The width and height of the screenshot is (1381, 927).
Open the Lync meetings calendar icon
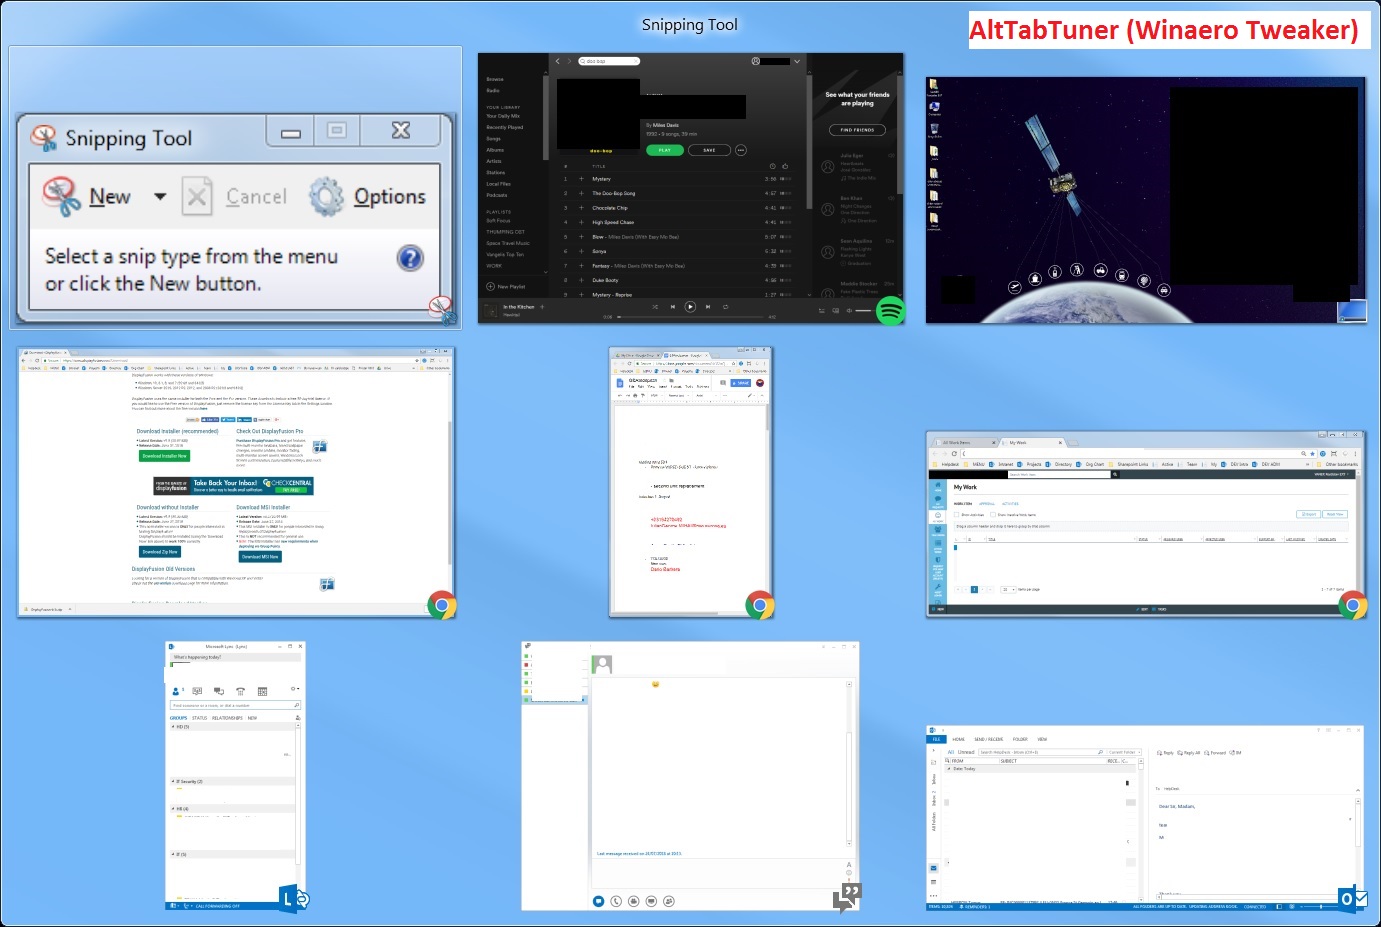(262, 691)
